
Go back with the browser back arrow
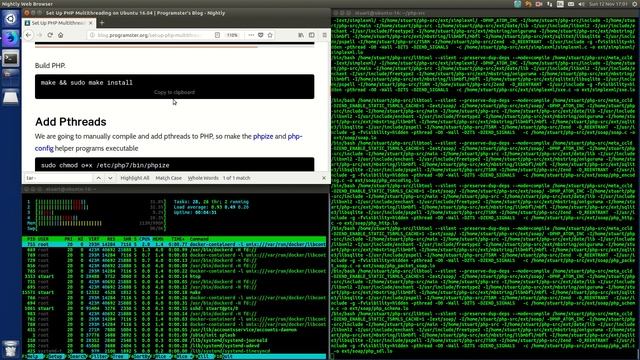[x=28, y=35]
